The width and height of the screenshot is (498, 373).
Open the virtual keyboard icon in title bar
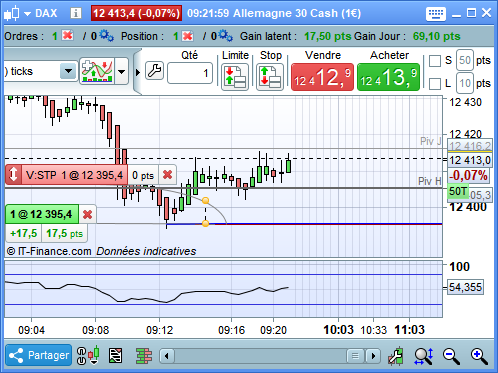click(x=435, y=14)
